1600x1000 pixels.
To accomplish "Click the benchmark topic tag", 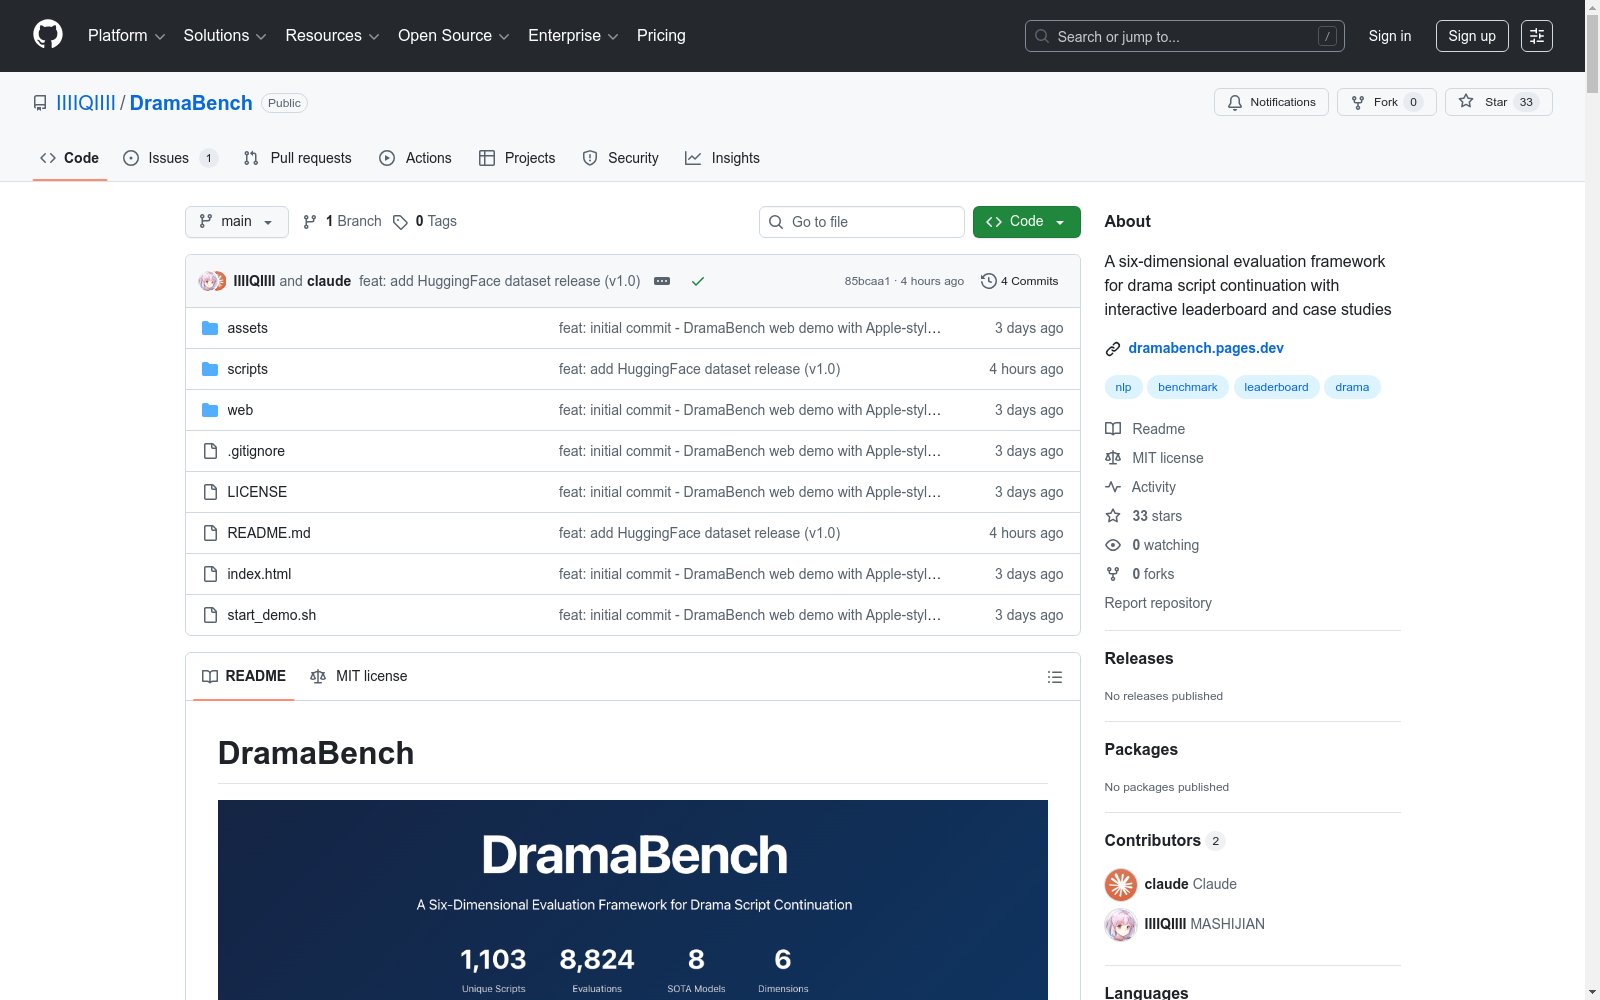I will pos(1188,387).
